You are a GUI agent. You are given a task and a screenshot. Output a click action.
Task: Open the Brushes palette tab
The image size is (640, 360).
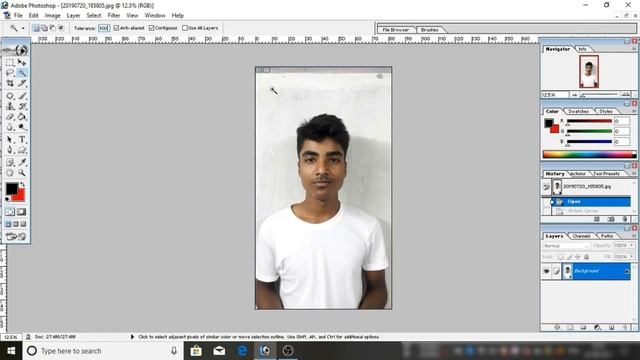click(429, 30)
